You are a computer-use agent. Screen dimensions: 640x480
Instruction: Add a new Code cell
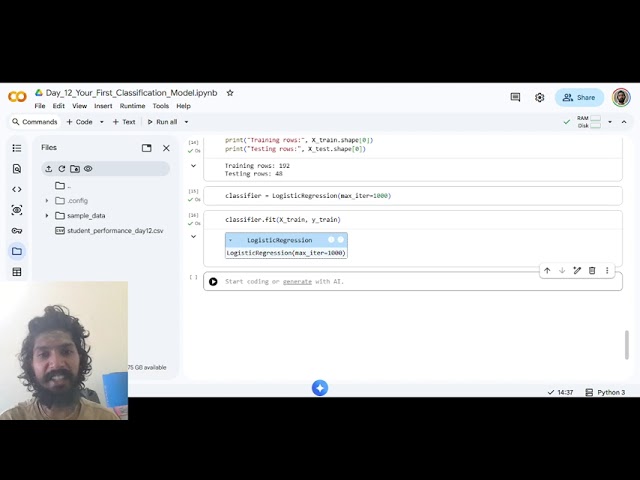pyautogui.click(x=80, y=122)
